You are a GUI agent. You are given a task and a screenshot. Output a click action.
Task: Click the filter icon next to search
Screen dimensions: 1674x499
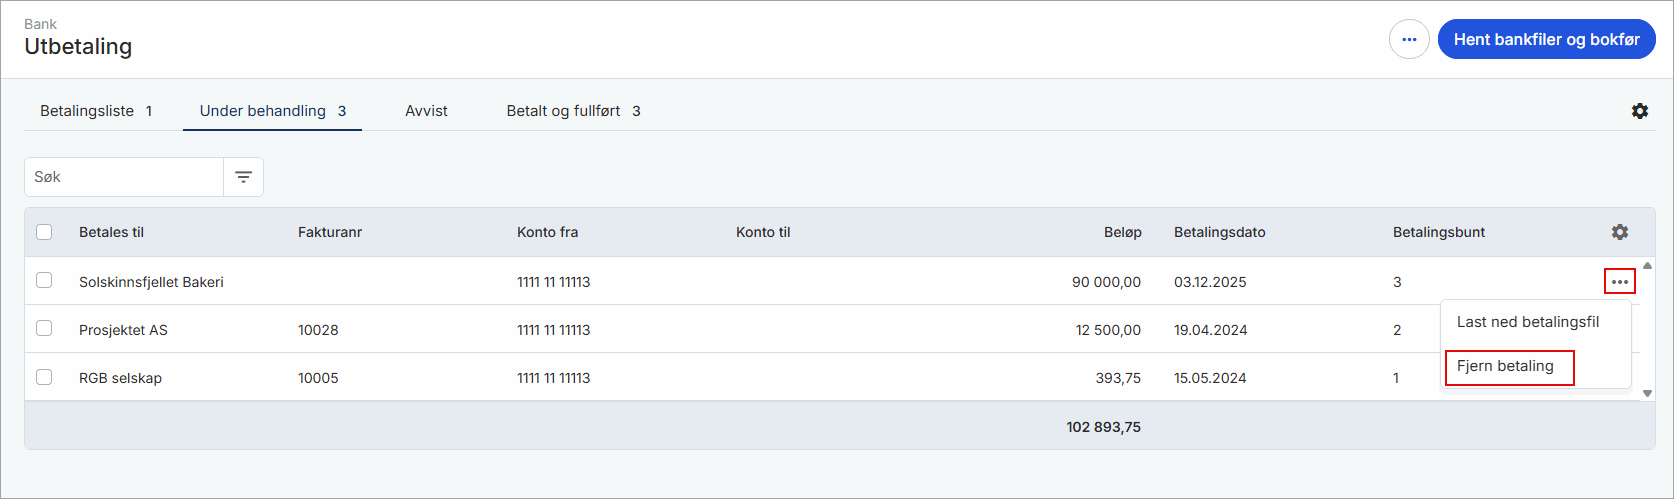[243, 177]
